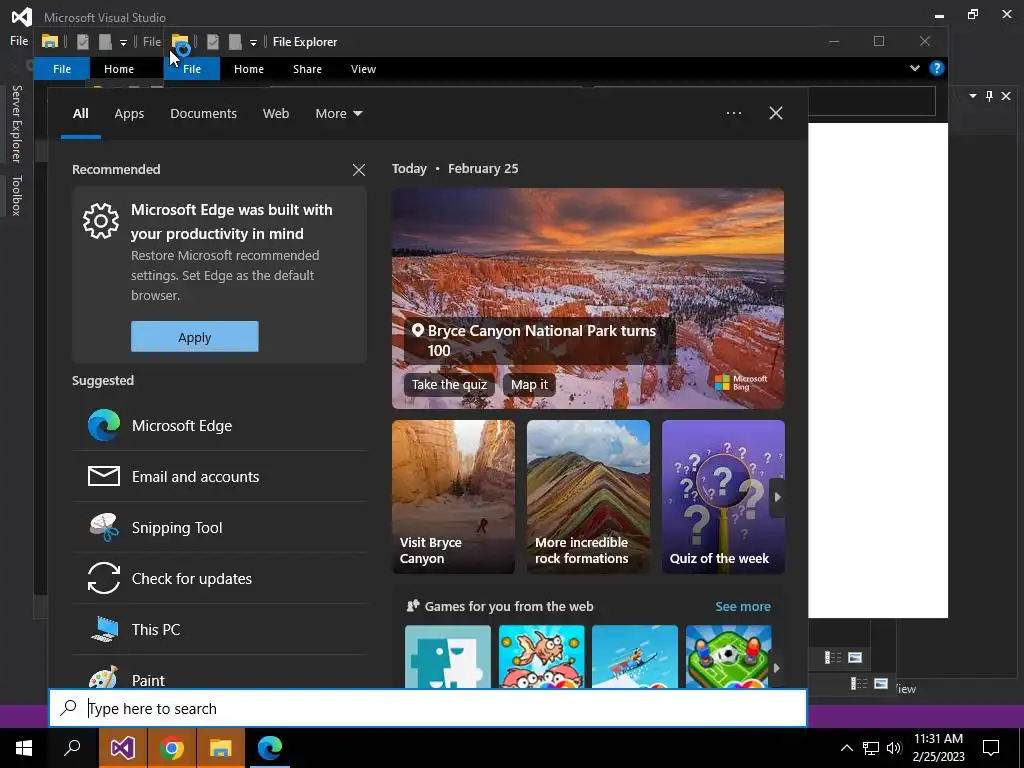Switch to the Documents search tab
The image size is (1024, 768).
[x=203, y=114]
